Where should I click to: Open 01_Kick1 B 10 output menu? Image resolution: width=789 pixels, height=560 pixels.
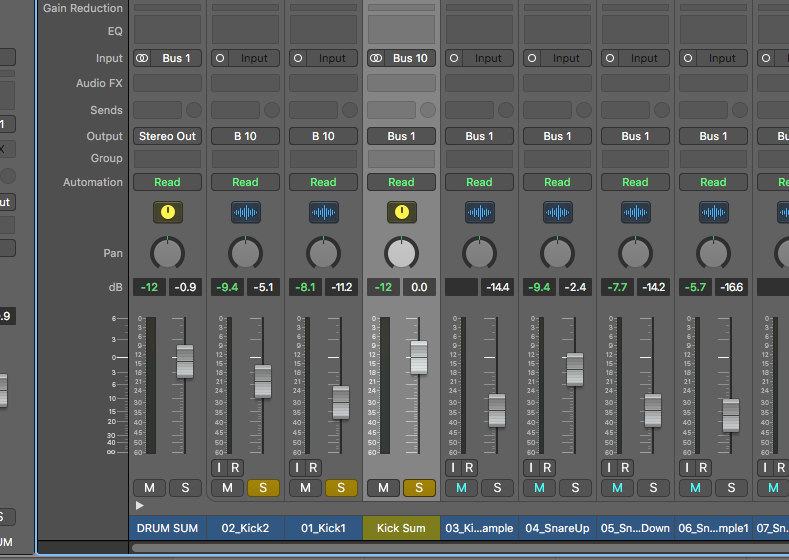324,136
